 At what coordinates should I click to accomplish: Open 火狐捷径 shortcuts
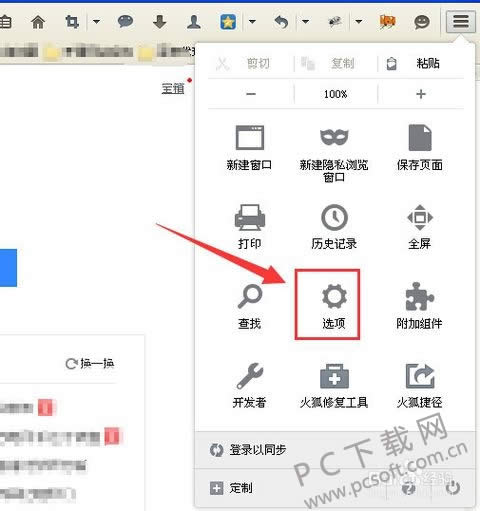point(420,385)
